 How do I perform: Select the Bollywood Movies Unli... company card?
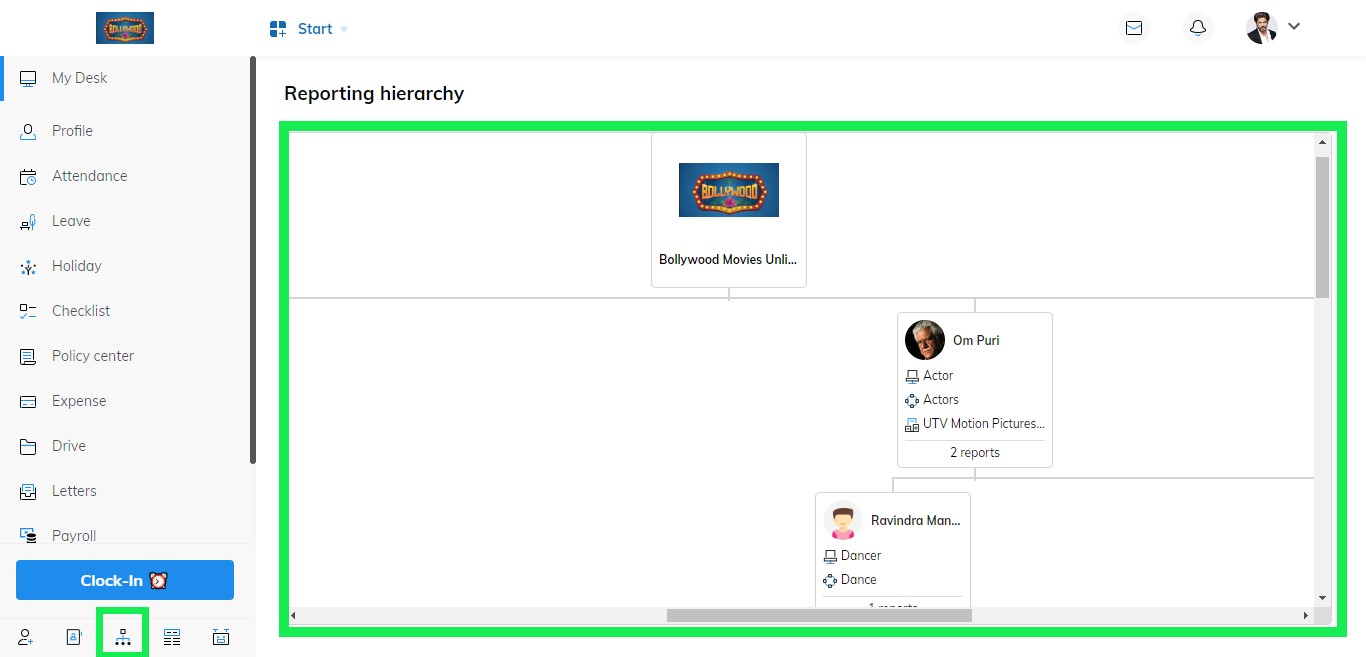pos(729,210)
